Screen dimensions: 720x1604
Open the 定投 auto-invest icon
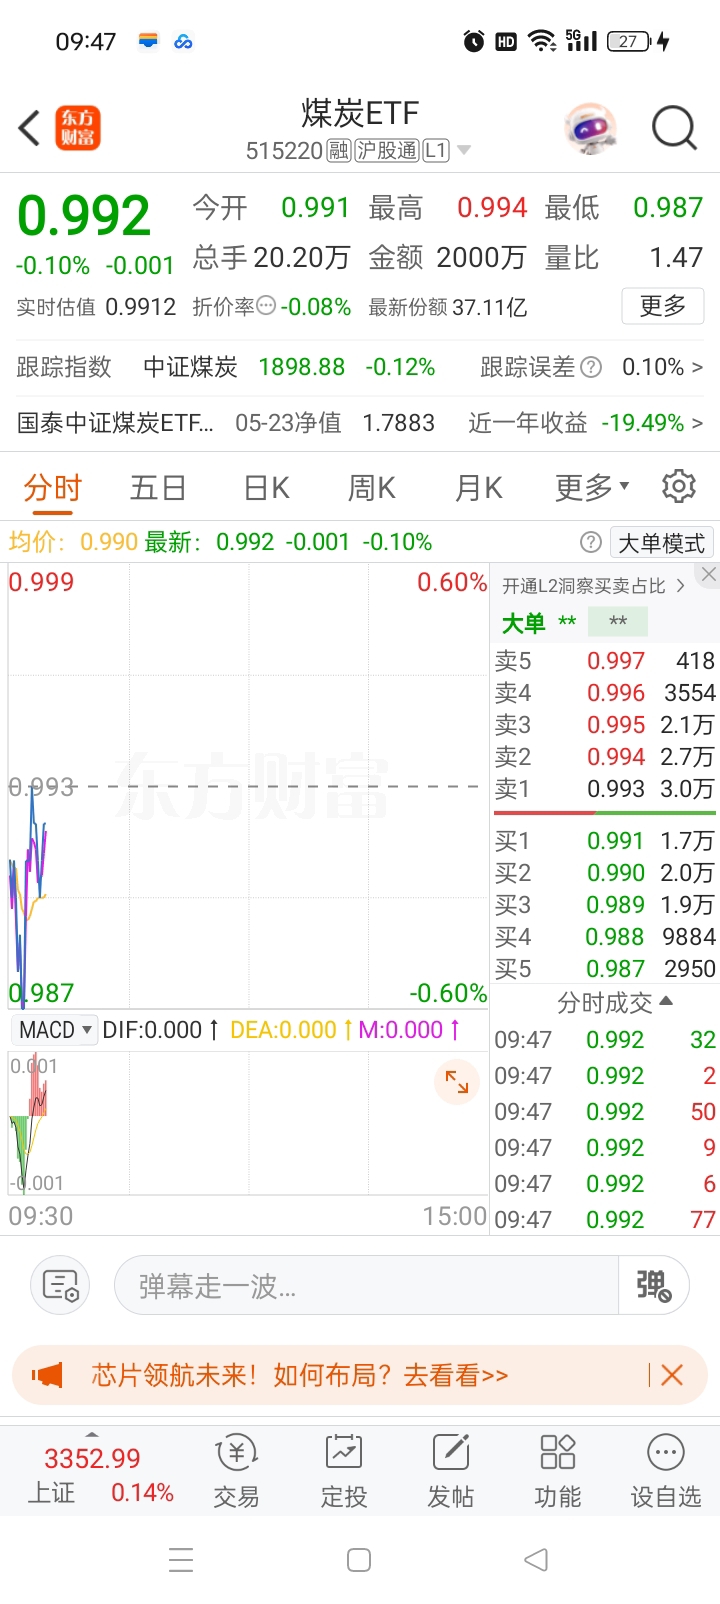(343, 1471)
